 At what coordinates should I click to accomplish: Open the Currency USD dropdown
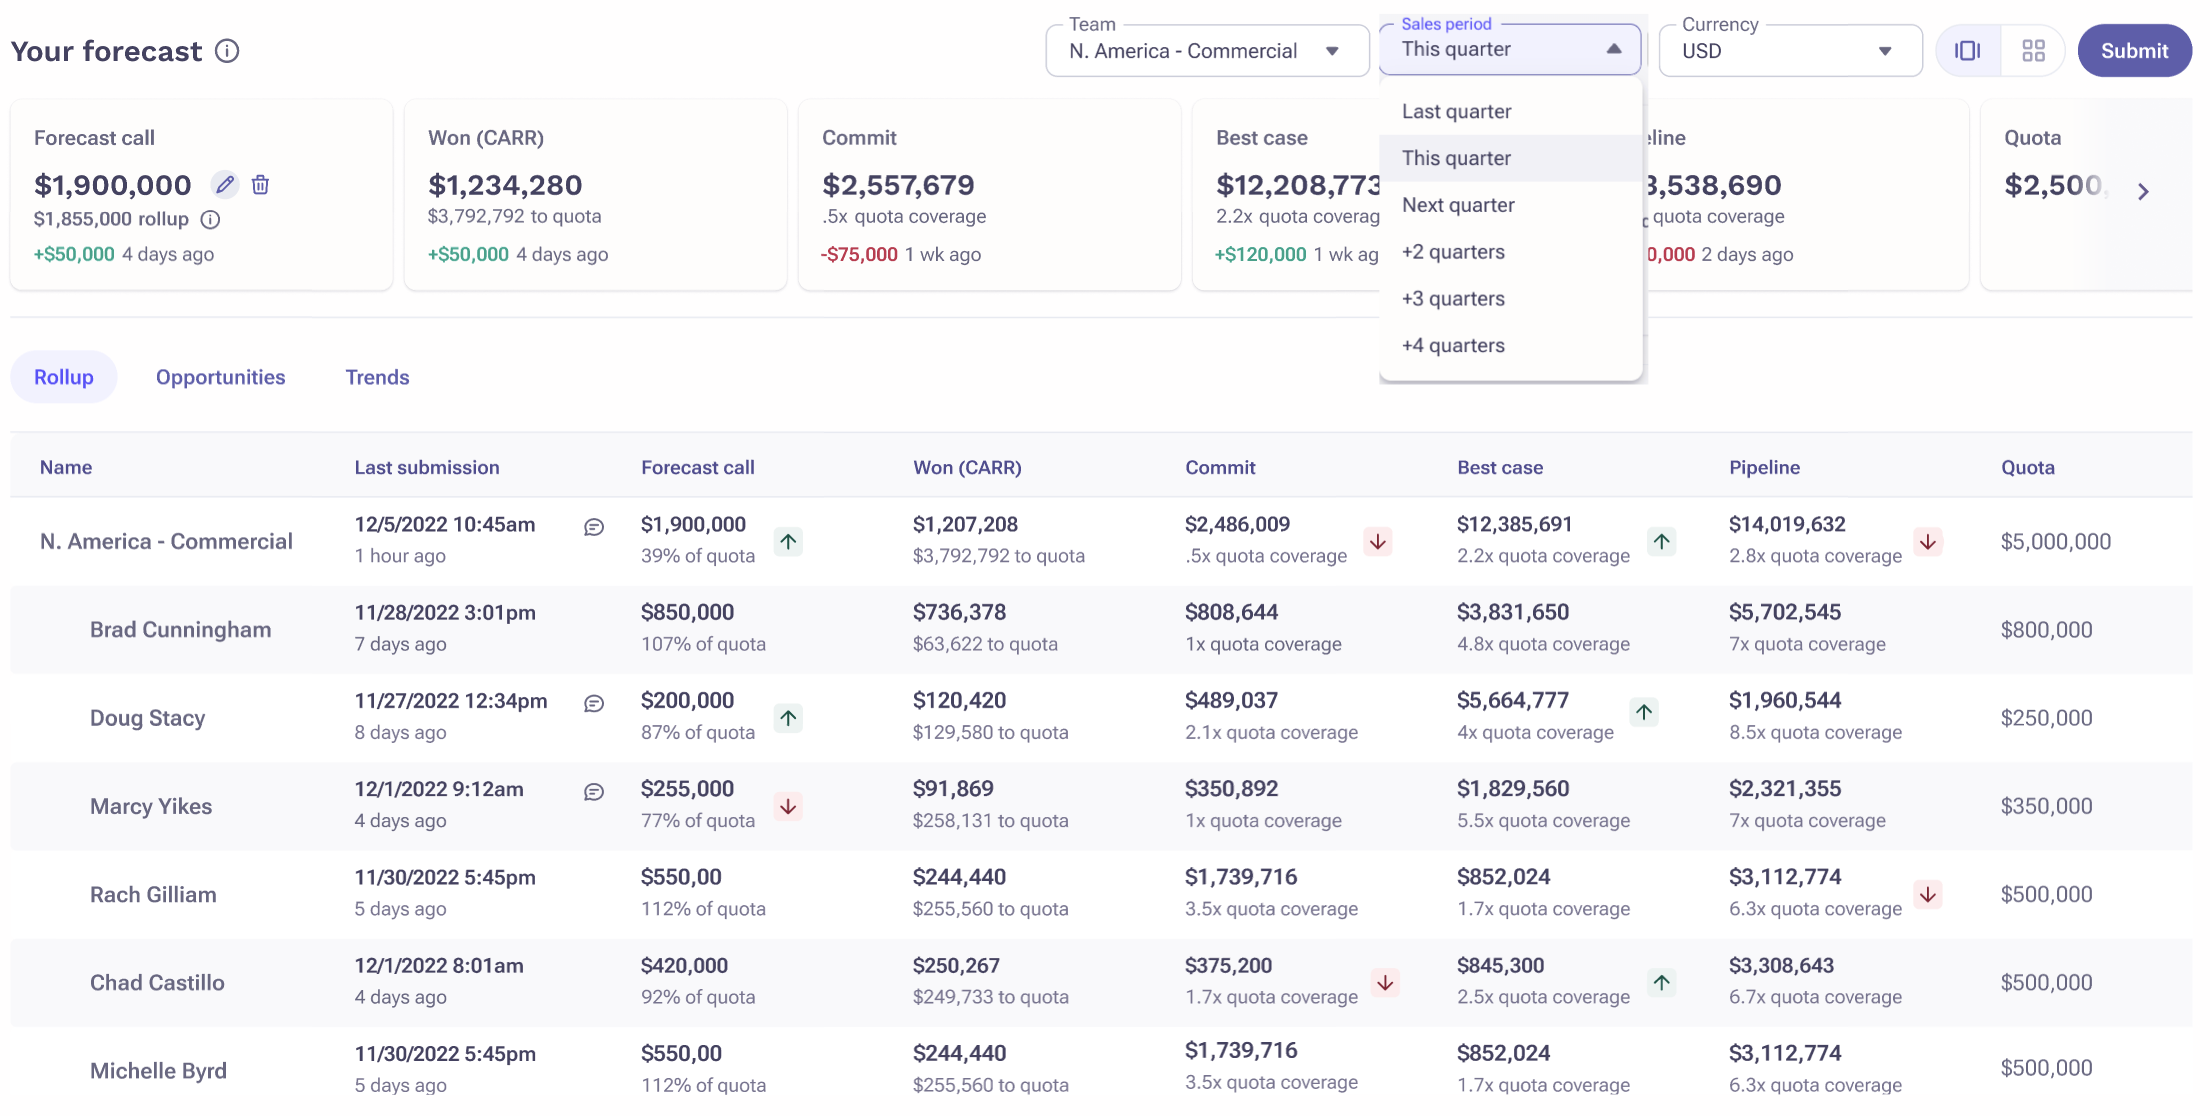[x=1789, y=51]
